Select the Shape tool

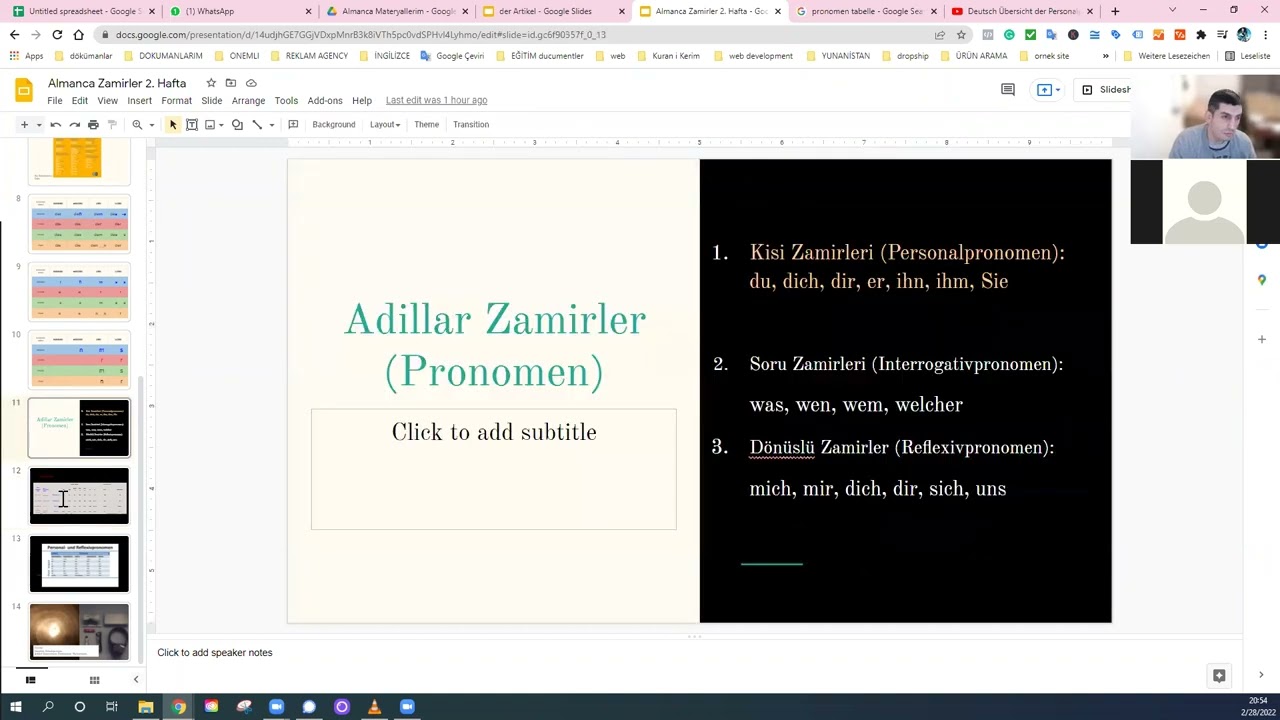point(237,125)
